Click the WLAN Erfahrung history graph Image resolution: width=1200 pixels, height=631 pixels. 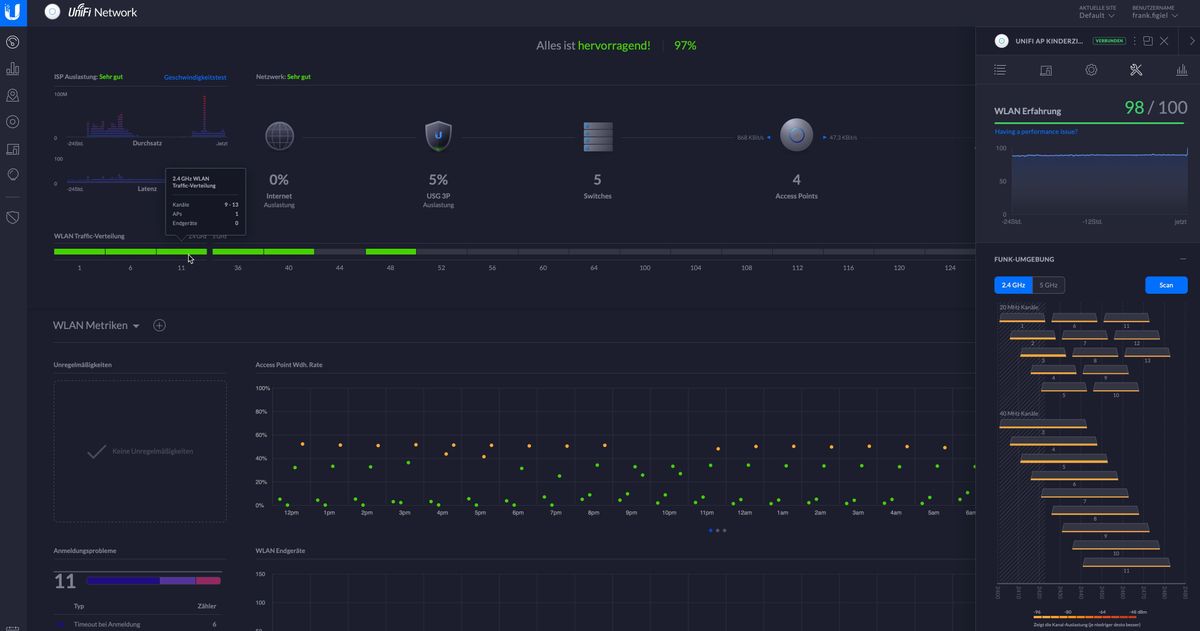click(x=1098, y=181)
